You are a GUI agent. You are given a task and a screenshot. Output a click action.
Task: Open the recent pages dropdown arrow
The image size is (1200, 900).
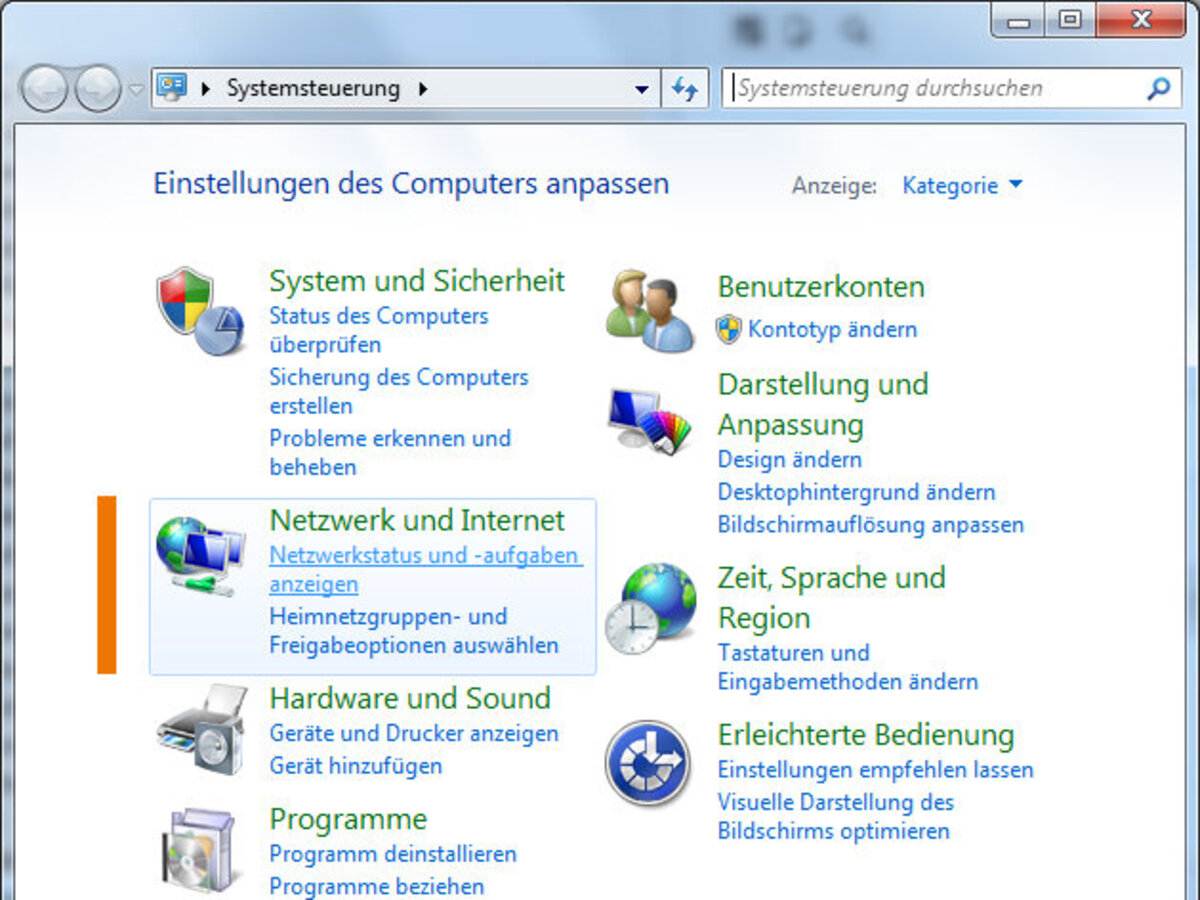point(136,89)
